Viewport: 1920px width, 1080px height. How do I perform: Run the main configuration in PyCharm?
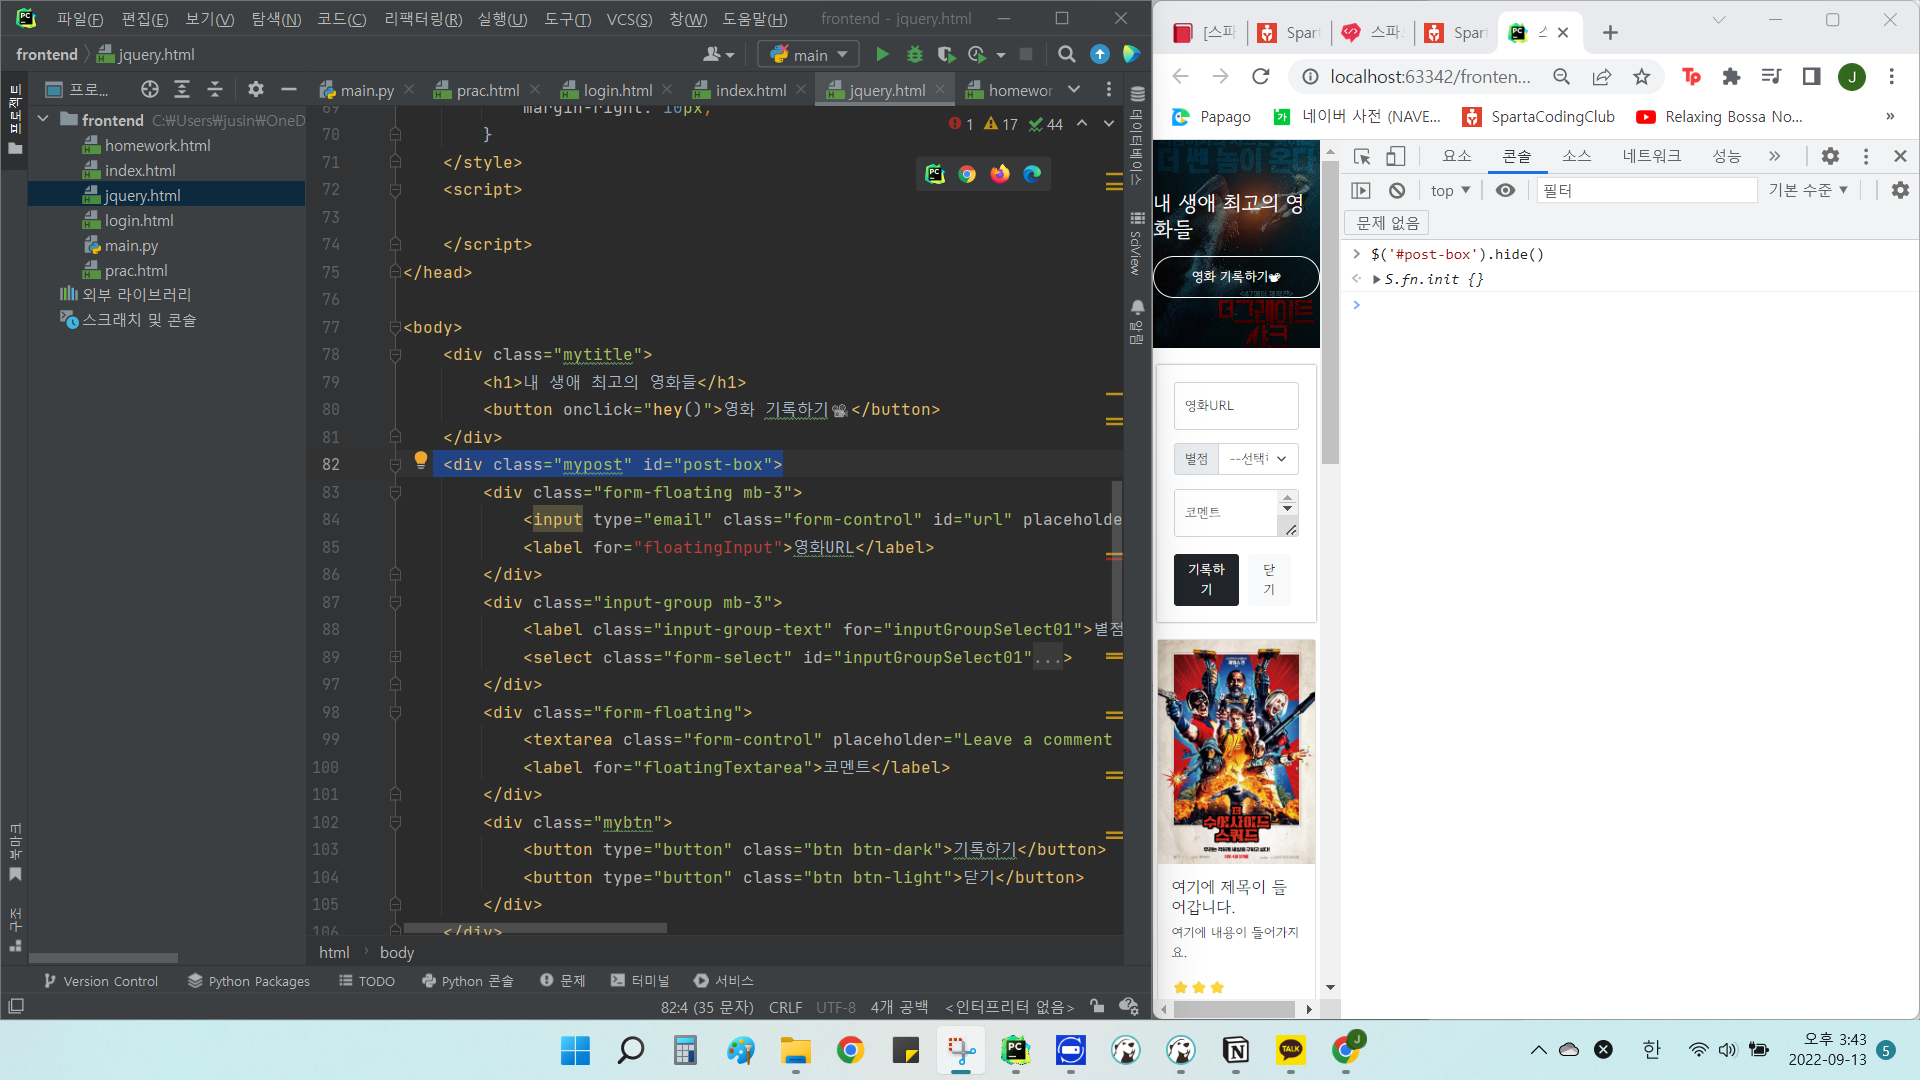[x=882, y=55]
